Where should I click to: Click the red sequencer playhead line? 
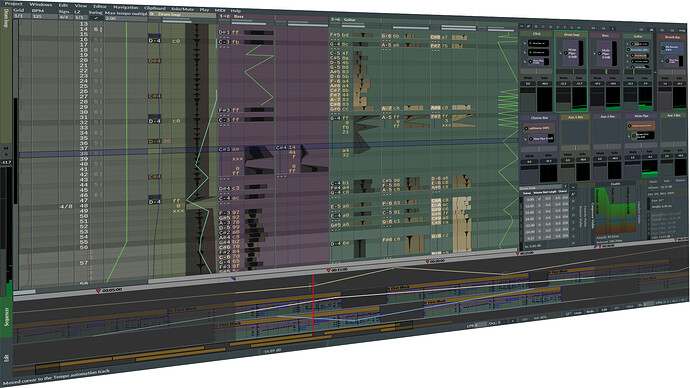pyautogui.click(x=313, y=304)
